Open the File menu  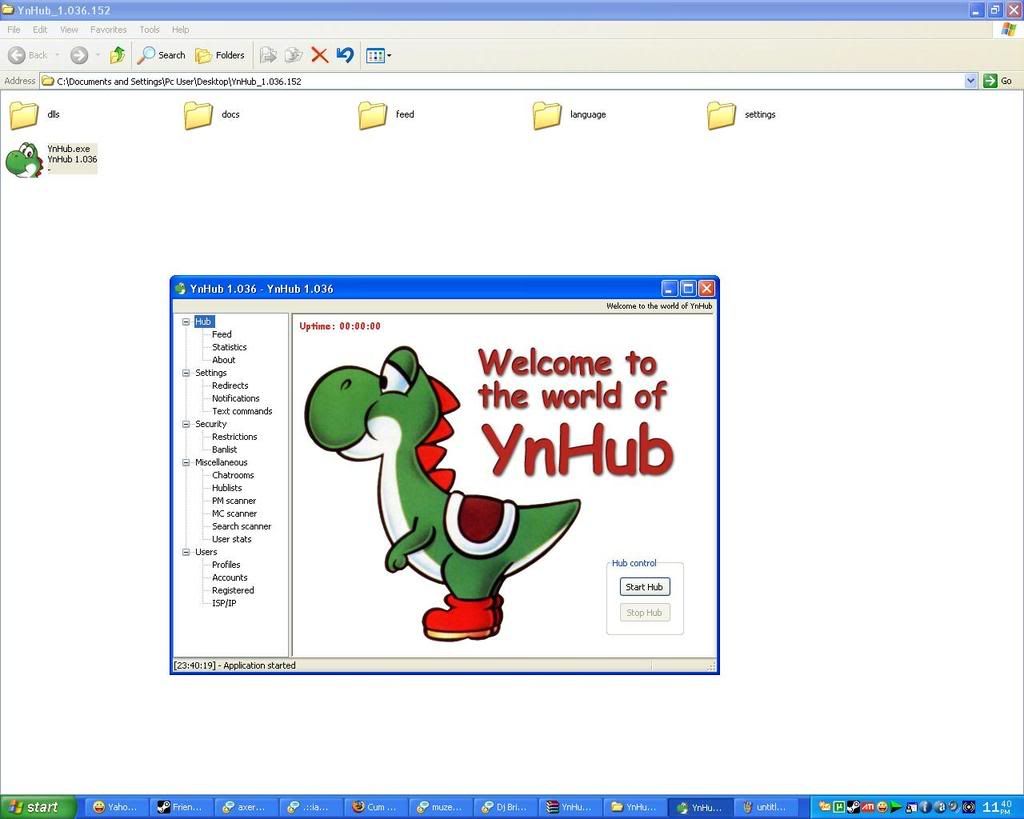(x=14, y=29)
